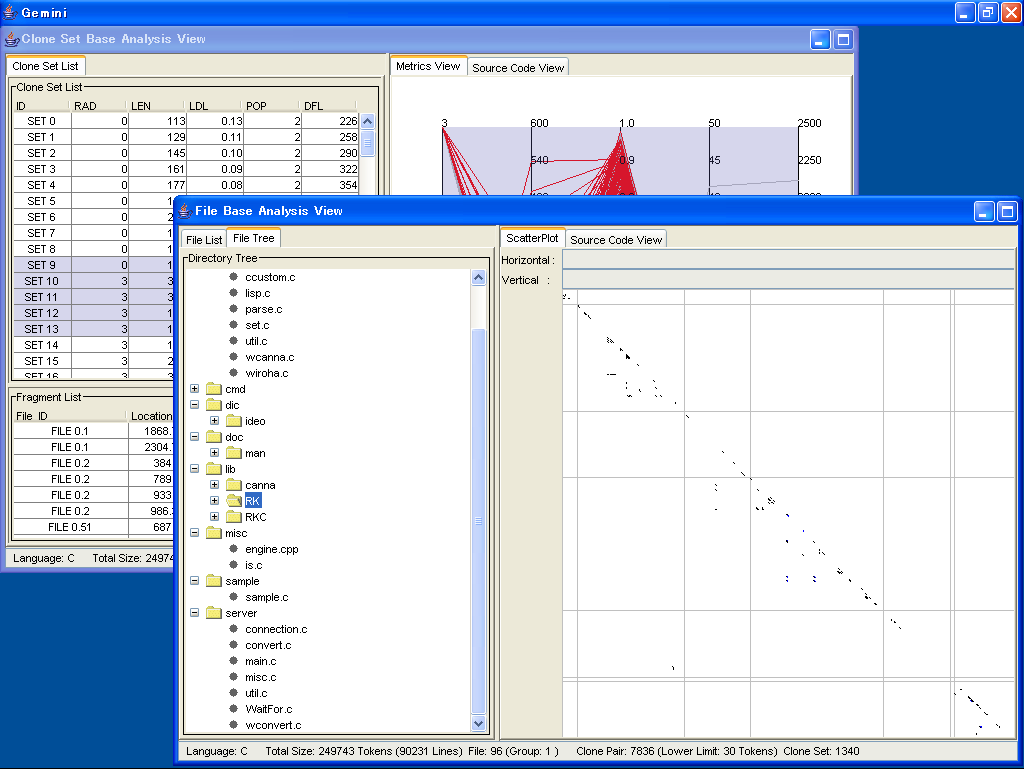The image size is (1024, 769).
Task: Maximize the Clone Set Base Analysis View
Action: (x=842, y=40)
